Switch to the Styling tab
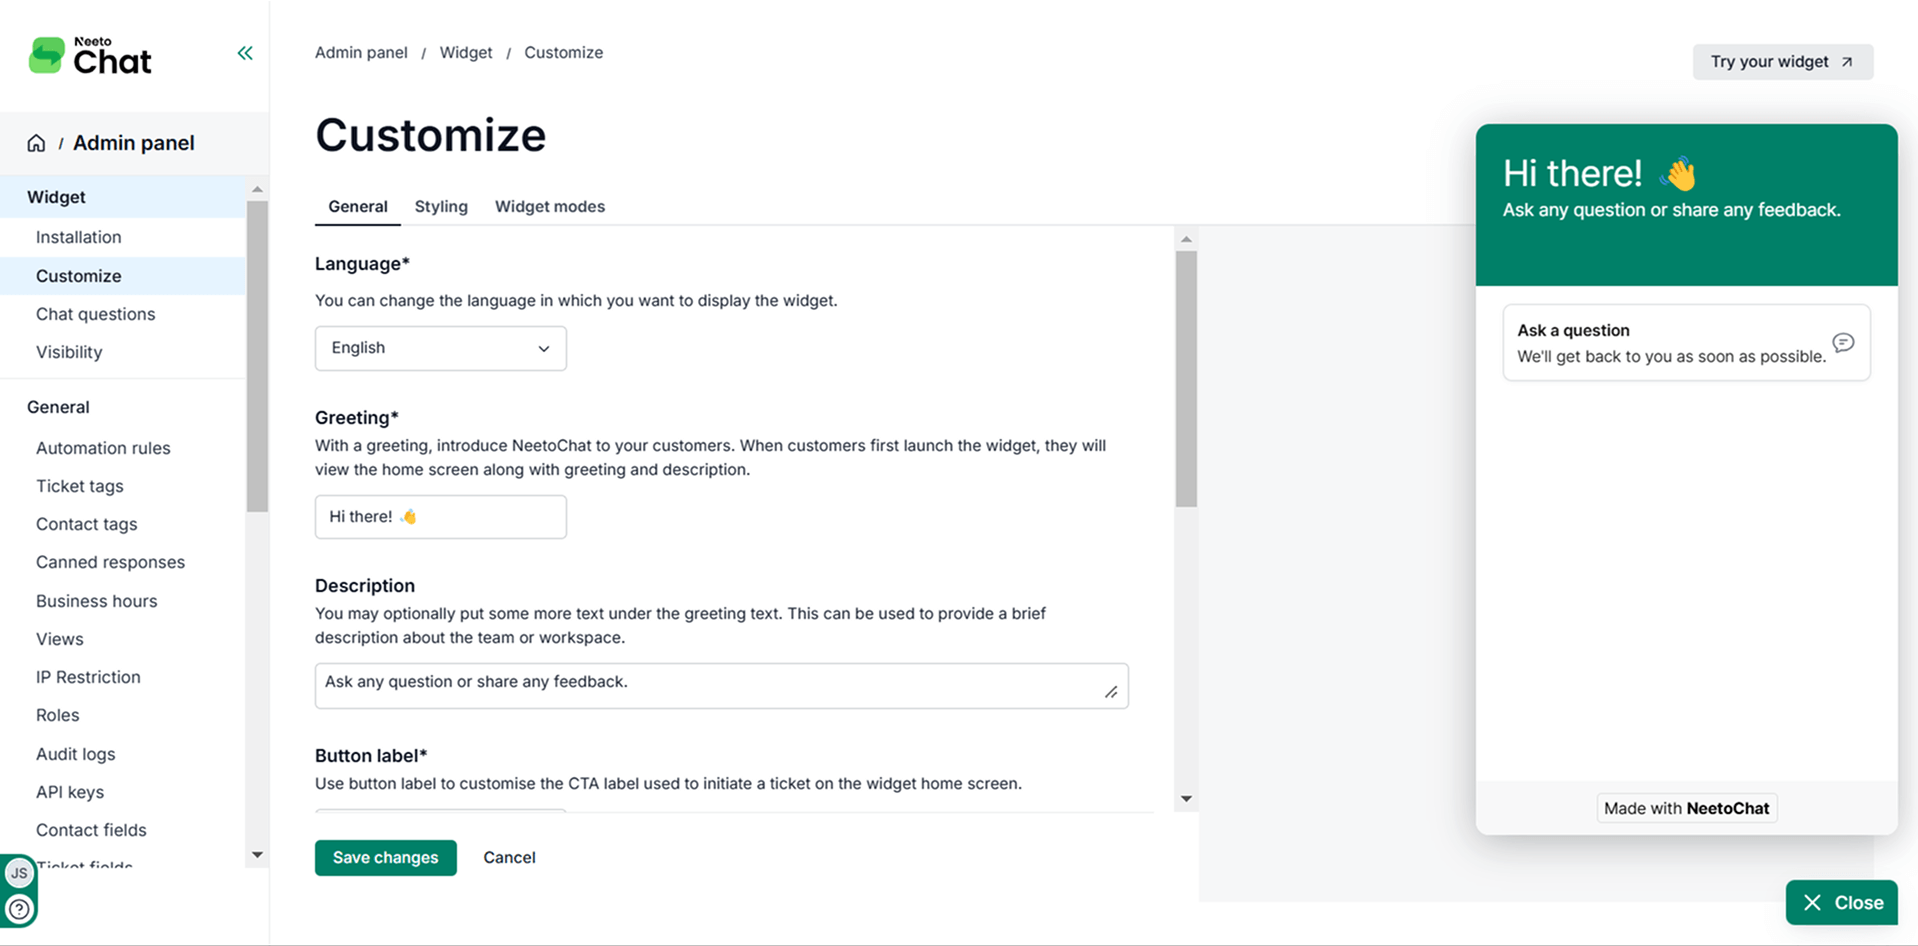The height and width of the screenshot is (946, 1918). (x=441, y=207)
